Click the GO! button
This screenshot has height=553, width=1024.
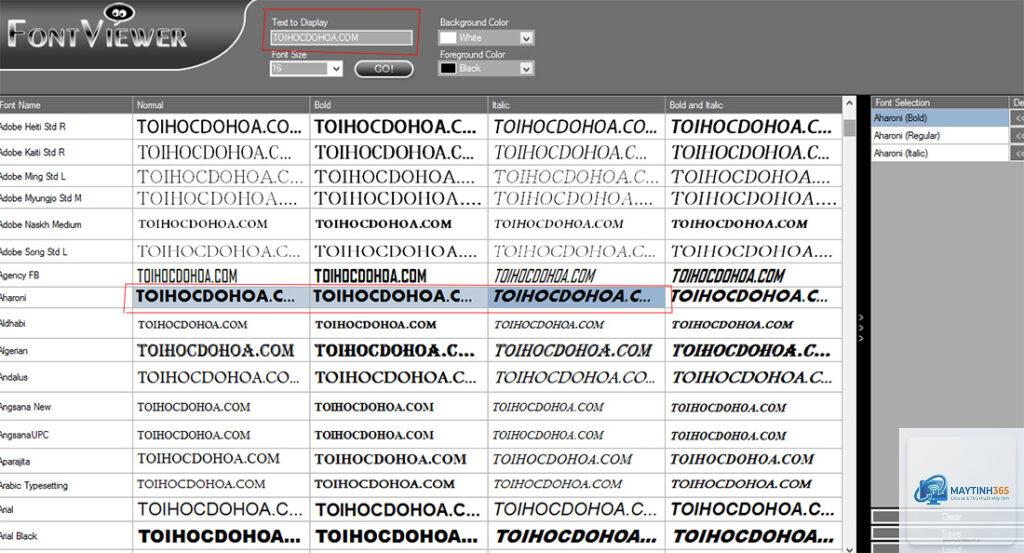(x=384, y=69)
